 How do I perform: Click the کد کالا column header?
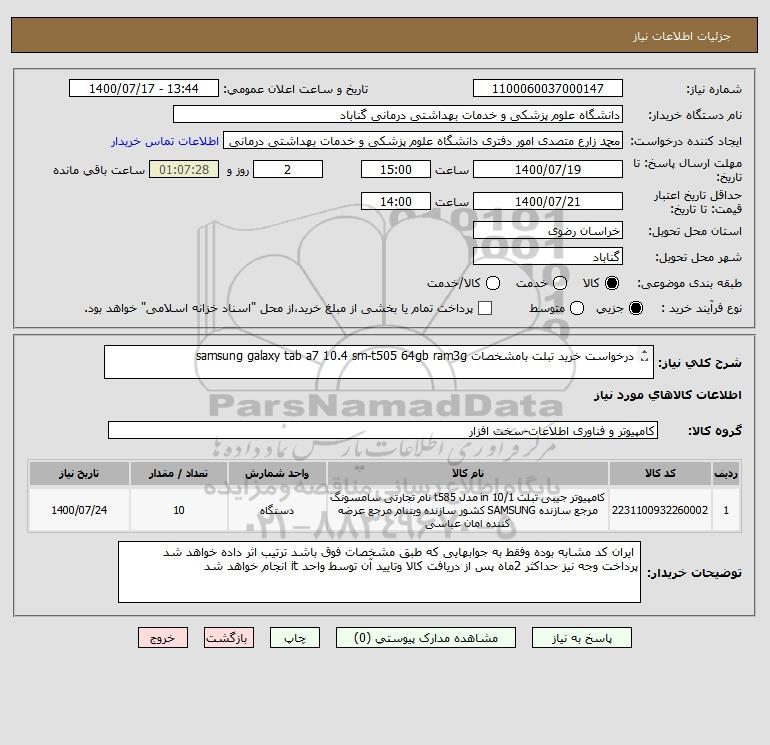(660, 473)
